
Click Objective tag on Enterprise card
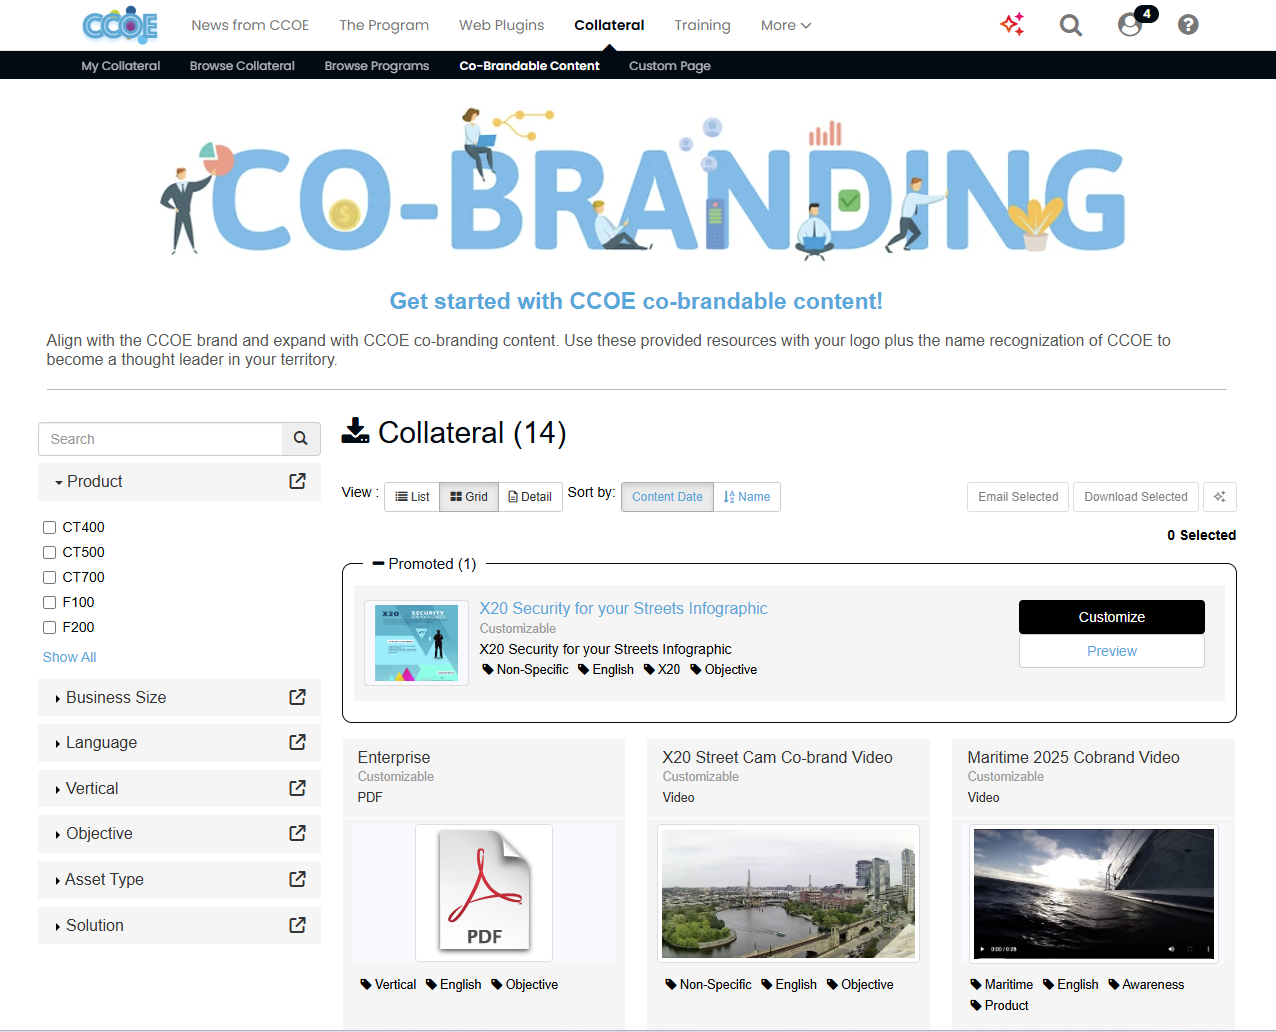525,985
